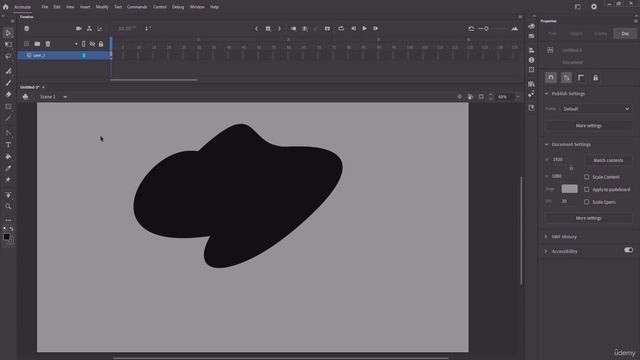This screenshot has height=360, width=640.
Task: Toggle loop playback button
Action: pyautogui.click(x=341, y=29)
